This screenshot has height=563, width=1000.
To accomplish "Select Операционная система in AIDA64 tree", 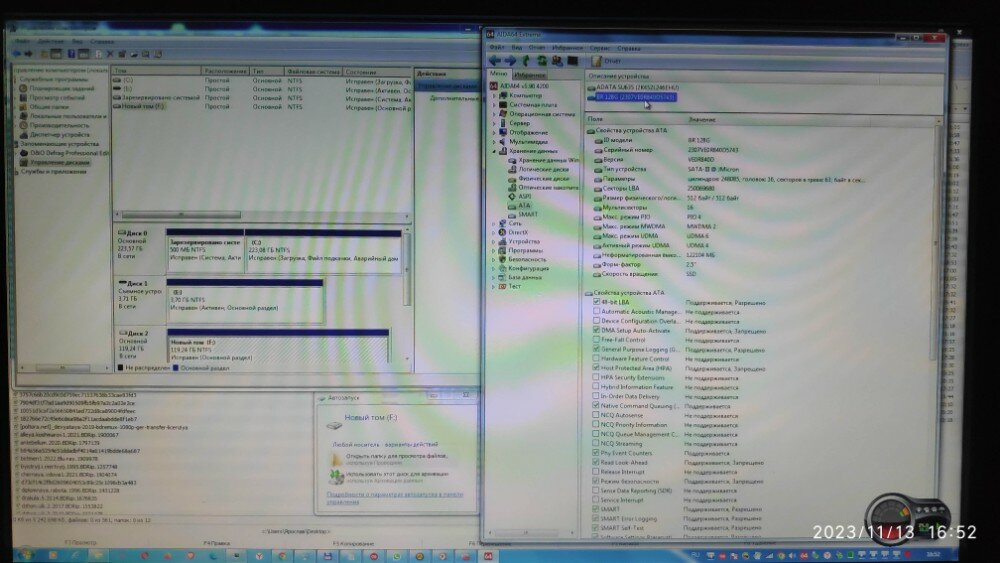I will pos(541,113).
